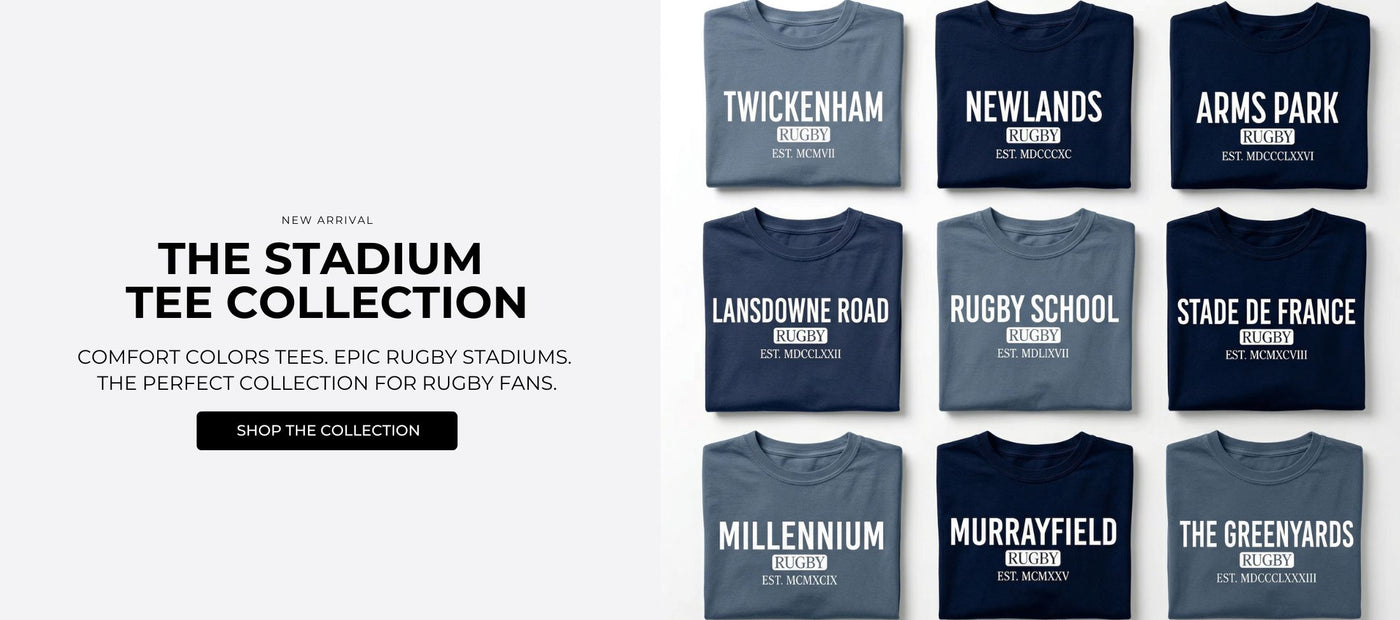Click EST. MCMXCIX on Millennium tee
The image size is (1400, 620).
(x=800, y=581)
